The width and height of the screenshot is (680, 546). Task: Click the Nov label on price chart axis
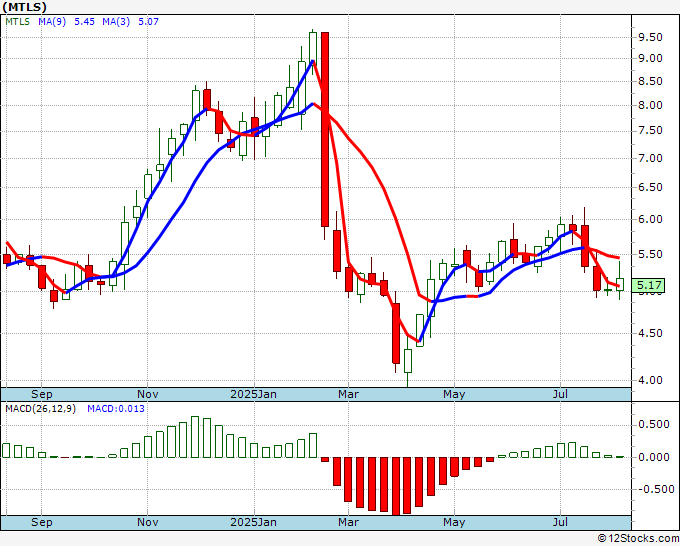pyautogui.click(x=147, y=394)
